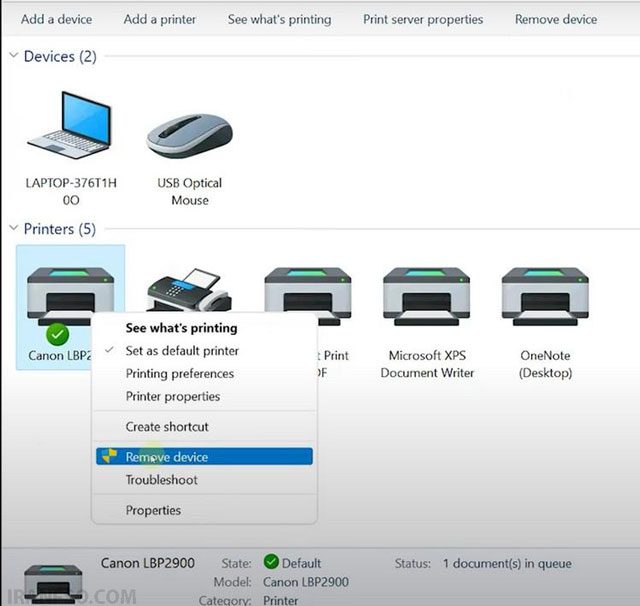Viewport: 640px width, 606px height.
Task: Select the OneNote (Desktop) printer icon
Action: coord(545,297)
